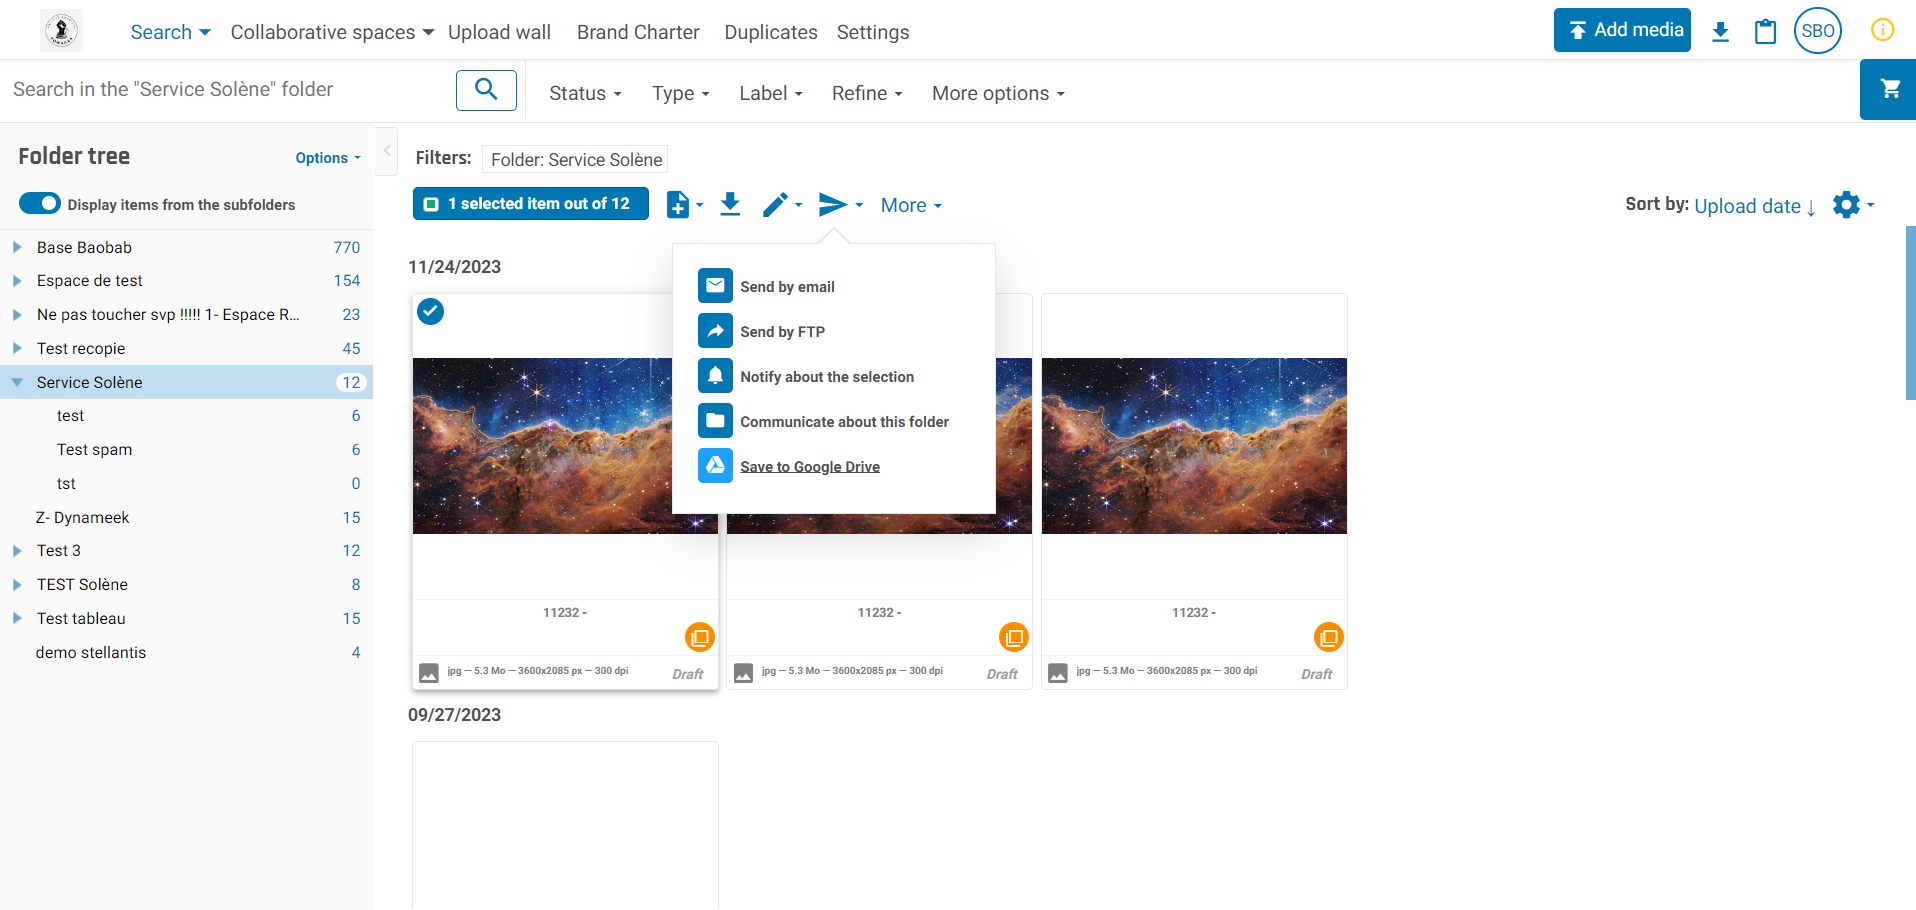The height and width of the screenshot is (910, 1916).
Task: Click the Folder: Service Solène filter tag
Action: click(x=575, y=160)
